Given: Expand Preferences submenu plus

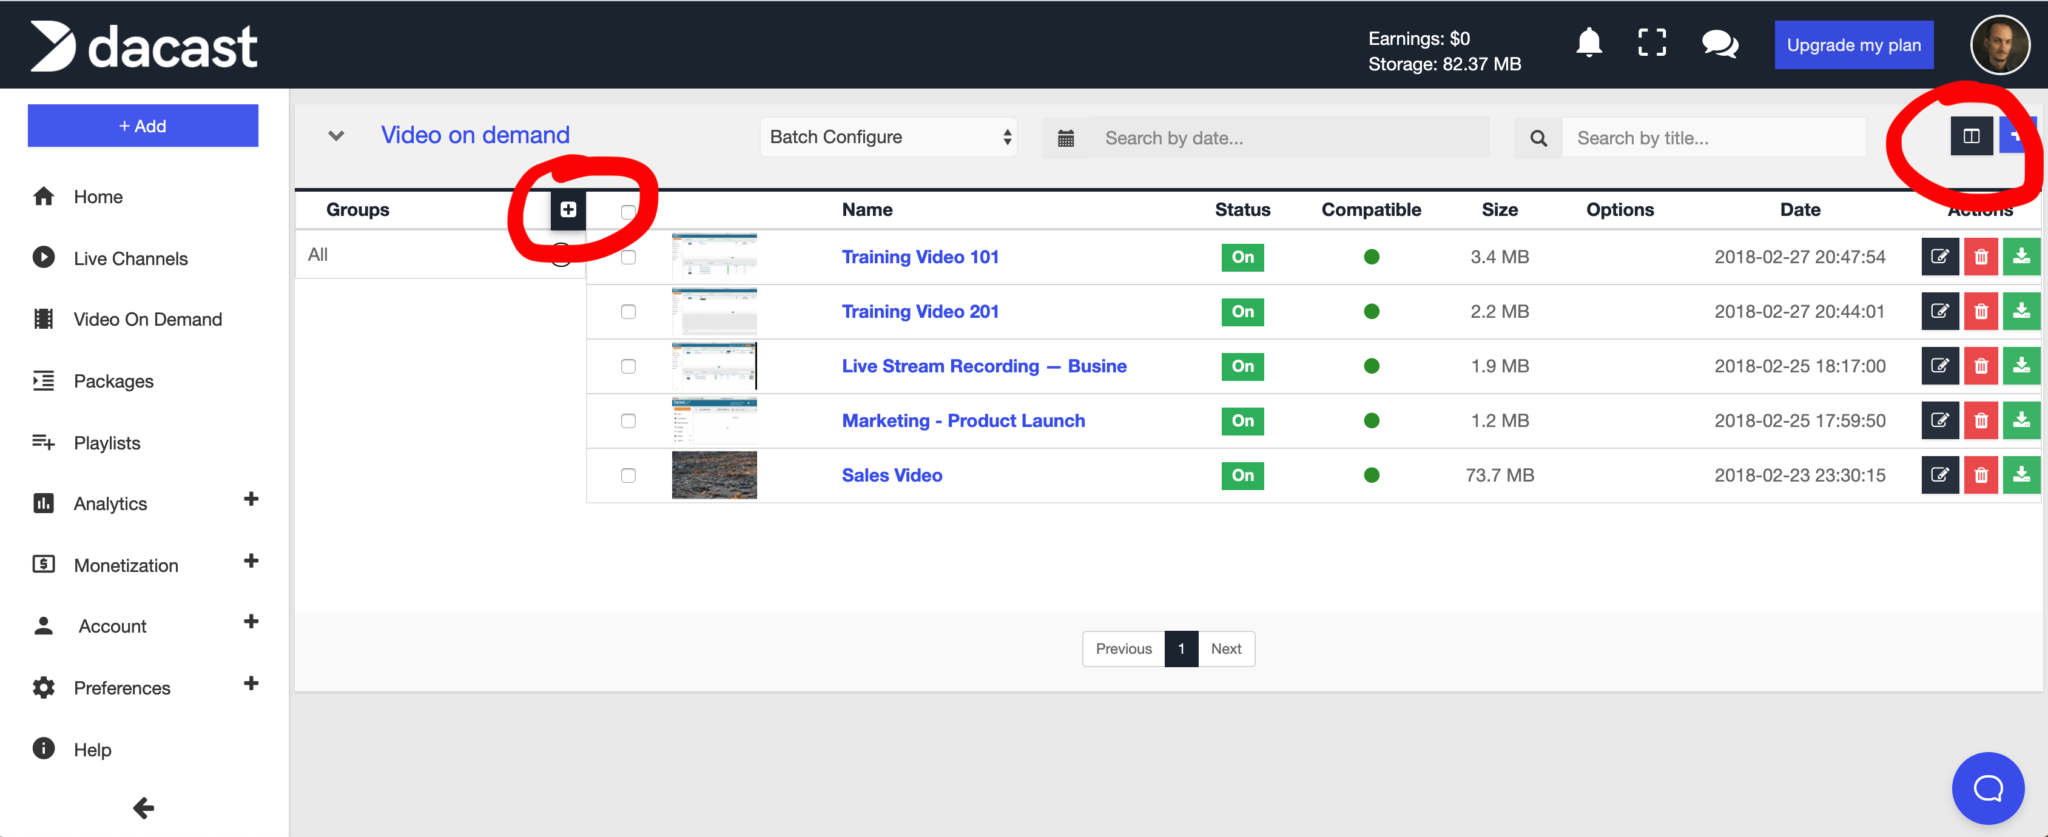Looking at the screenshot, I should point(251,684).
